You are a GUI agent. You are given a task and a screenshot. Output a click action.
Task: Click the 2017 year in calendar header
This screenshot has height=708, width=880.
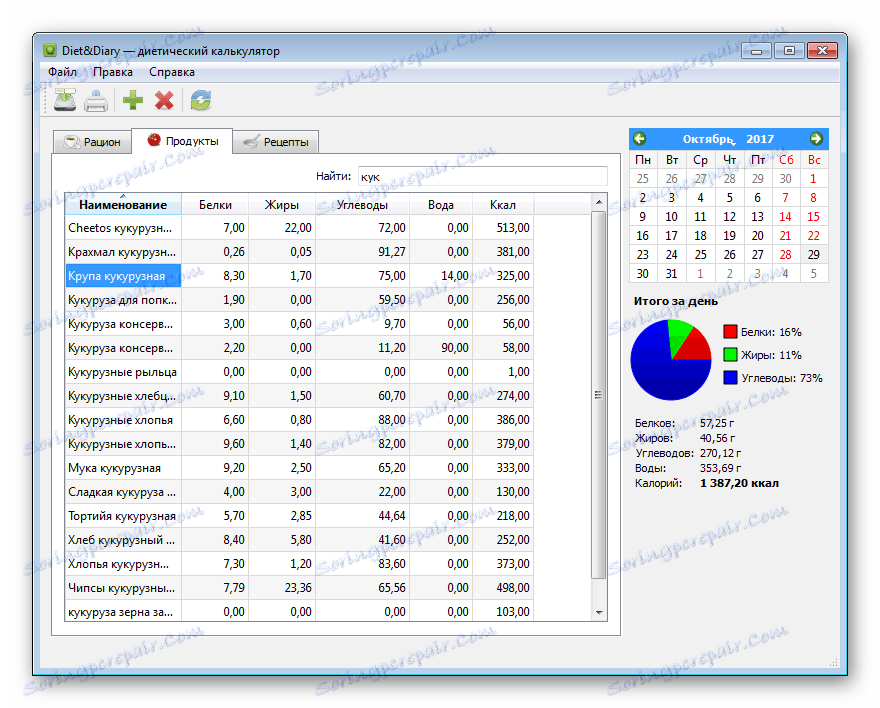click(x=760, y=139)
